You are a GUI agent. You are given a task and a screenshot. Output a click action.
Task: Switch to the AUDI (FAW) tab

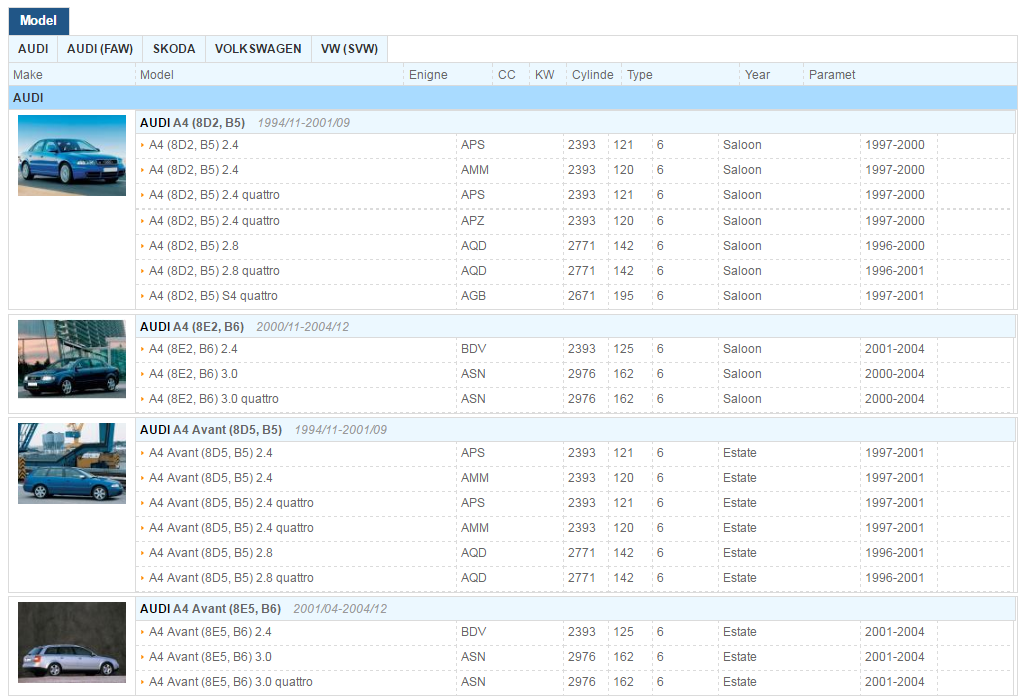[x=100, y=49]
